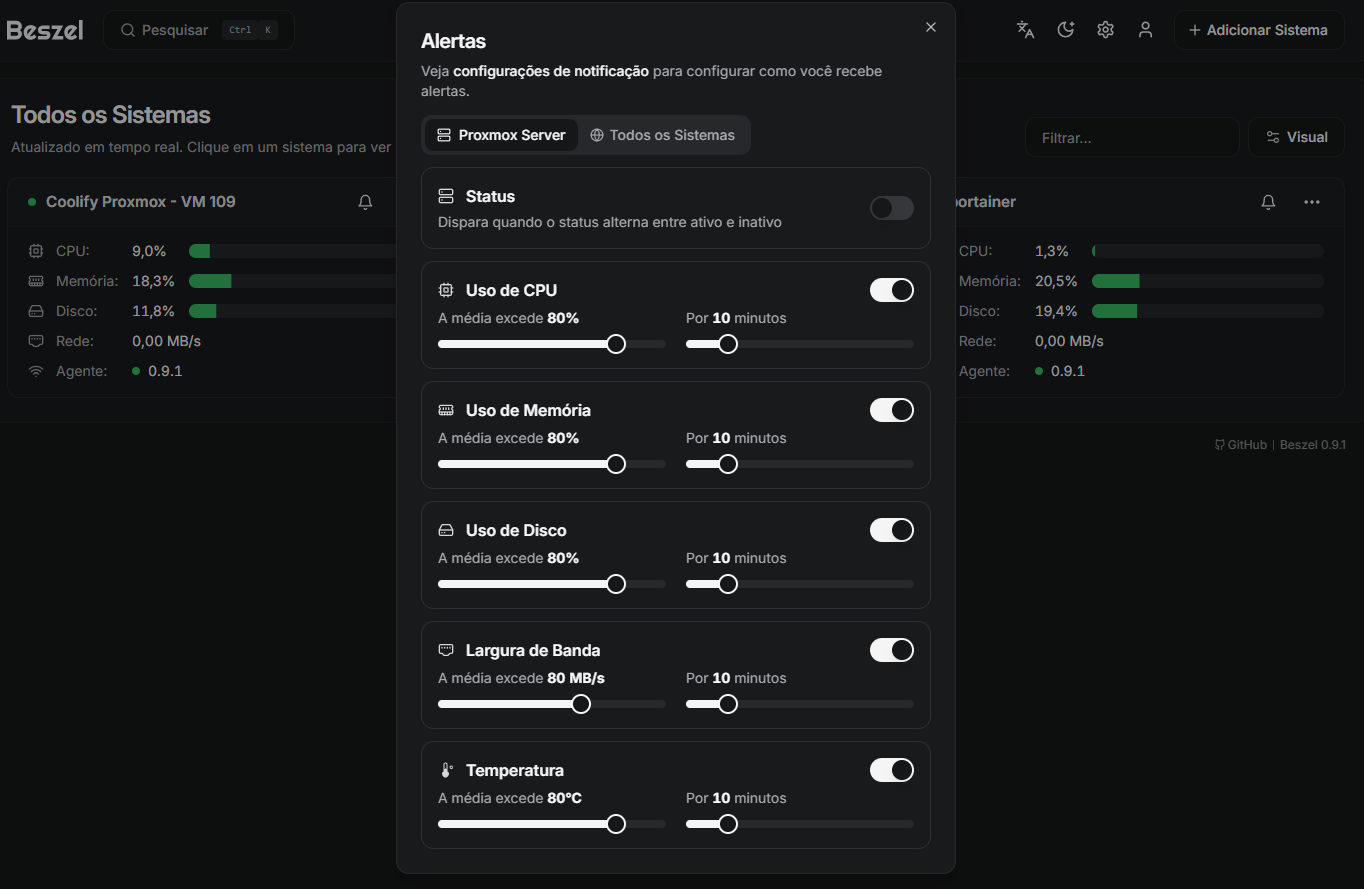This screenshot has height=889, width=1364.
Task: Click the Largura de Banda duration slider handle
Action: pyautogui.click(x=728, y=704)
